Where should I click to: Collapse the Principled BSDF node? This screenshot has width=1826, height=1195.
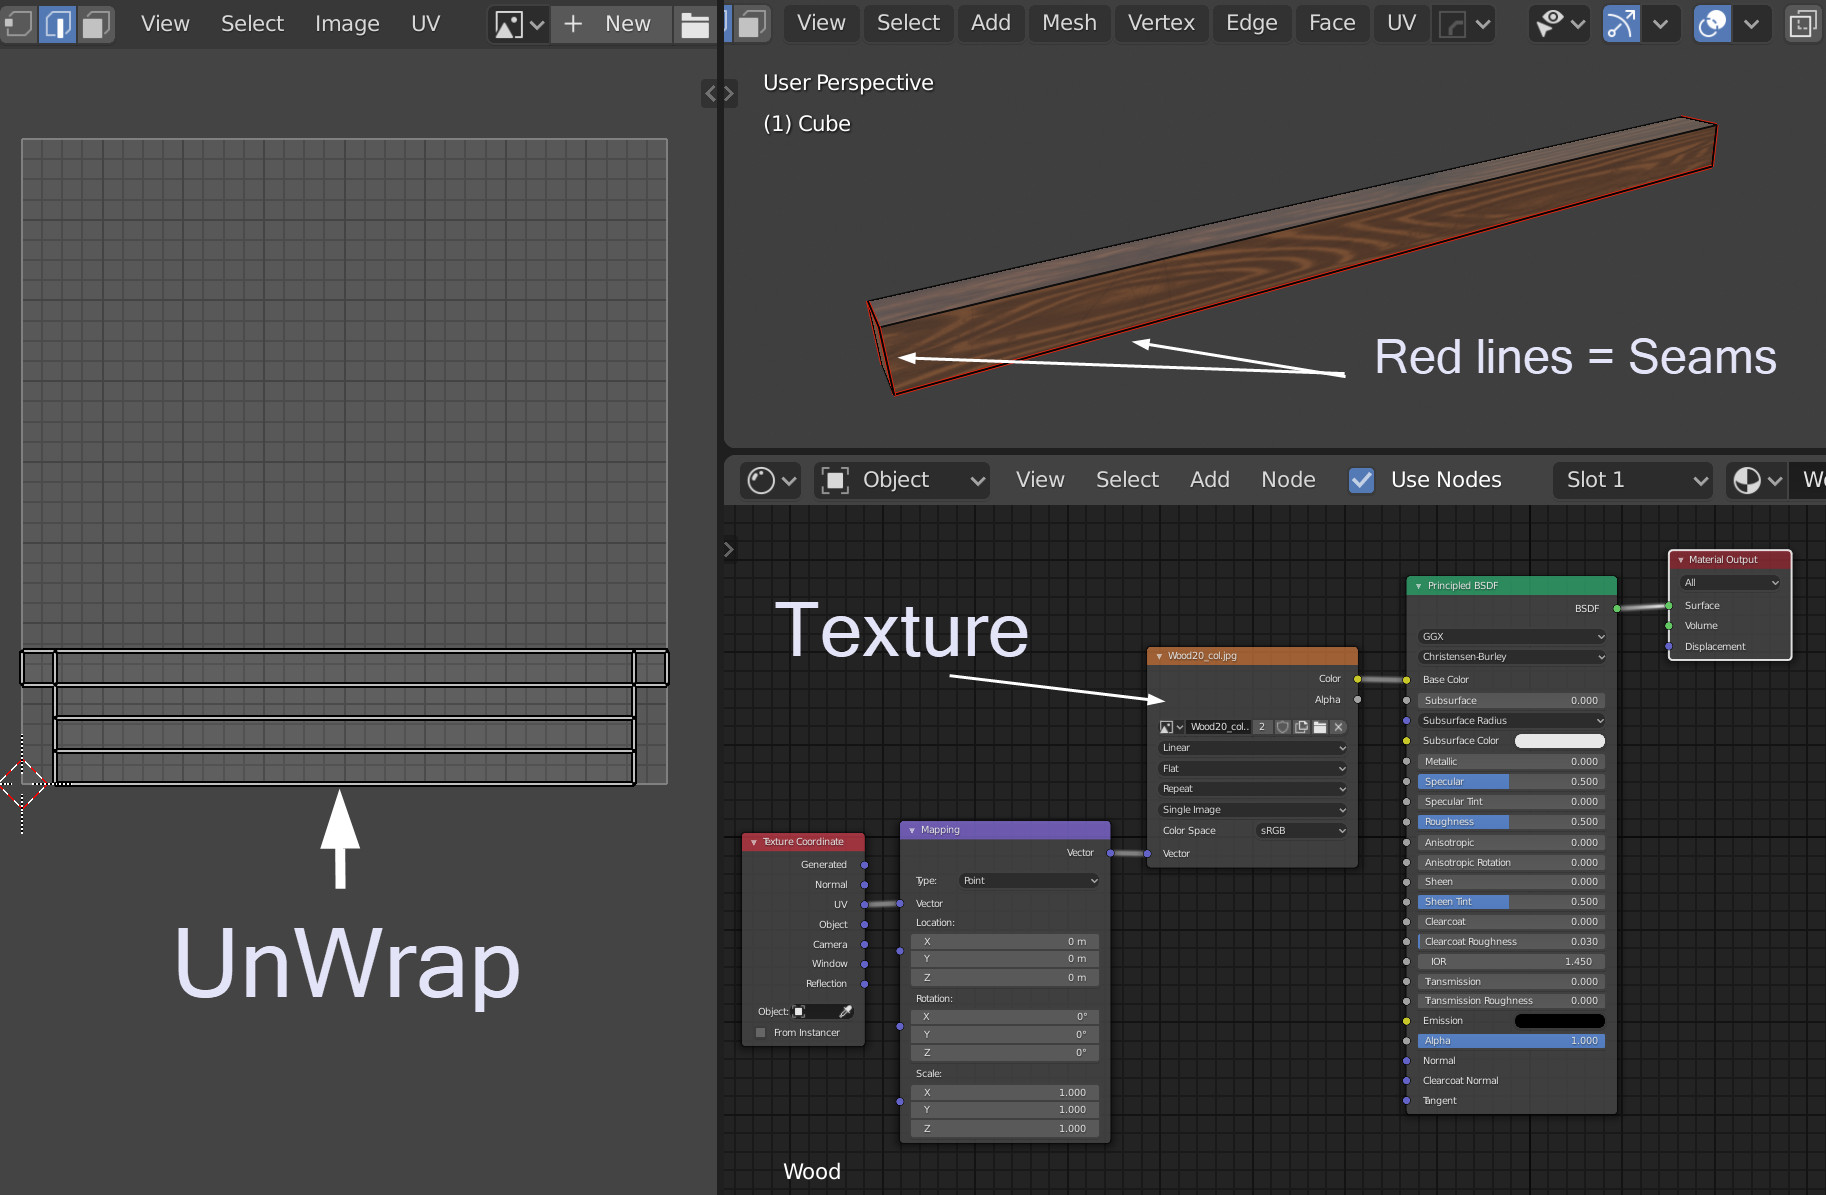click(1419, 586)
